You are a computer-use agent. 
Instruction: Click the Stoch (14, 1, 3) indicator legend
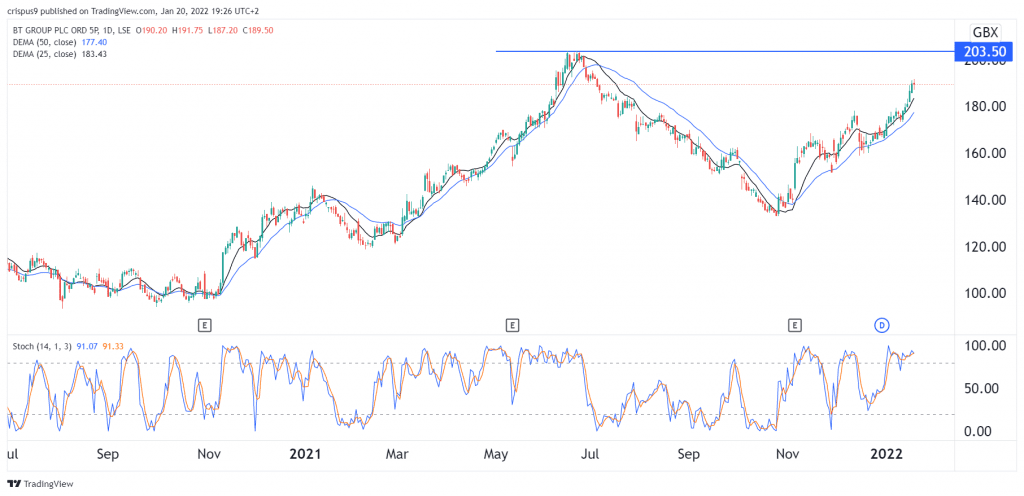click(x=40, y=346)
